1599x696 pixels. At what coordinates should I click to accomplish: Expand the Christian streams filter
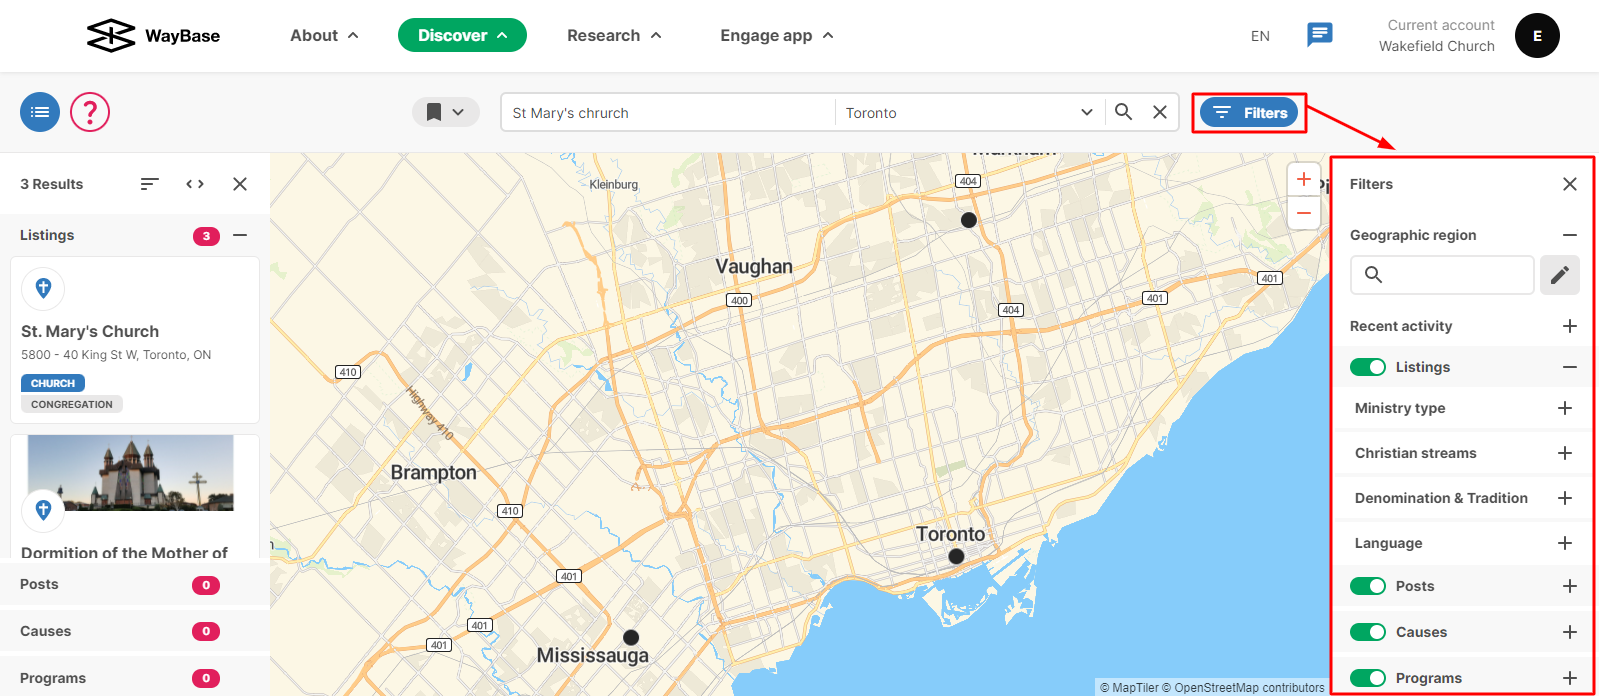(x=1565, y=453)
